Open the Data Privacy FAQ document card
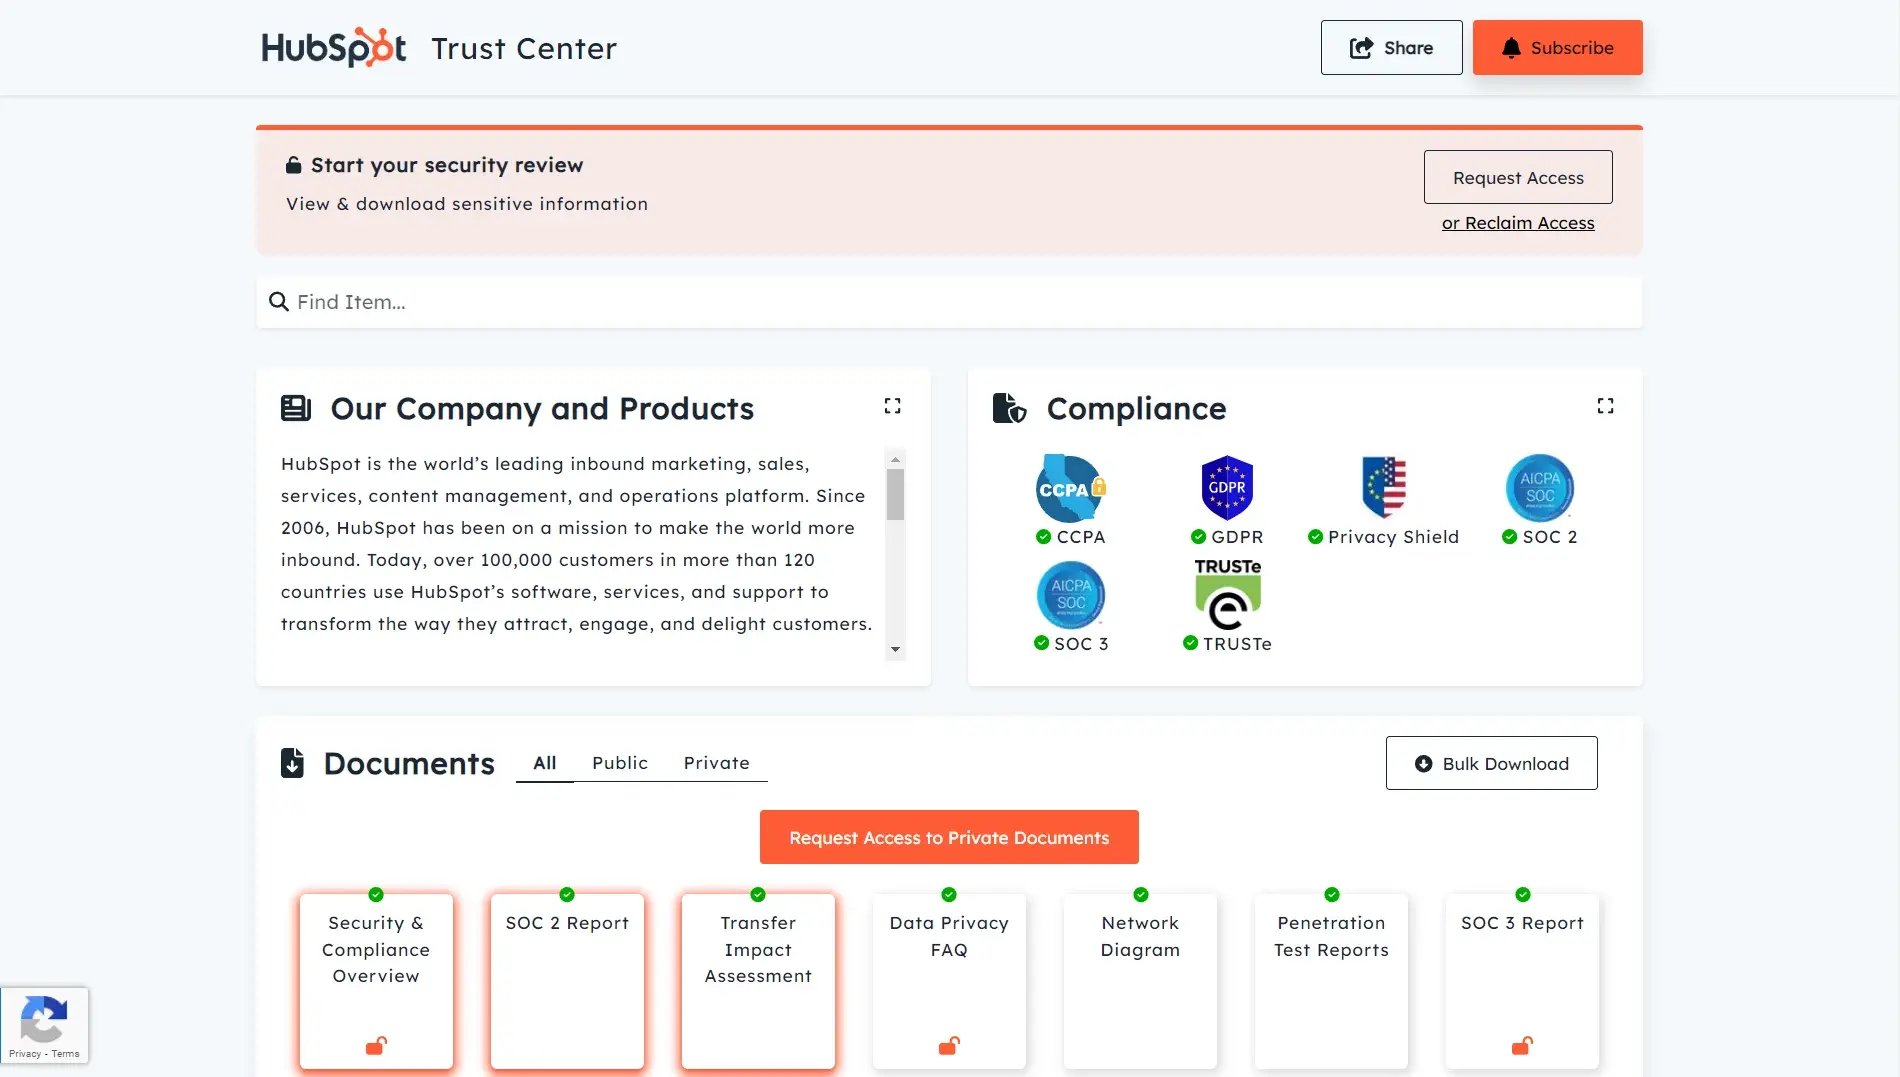The image size is (1900, 1077). pos(949,981)
